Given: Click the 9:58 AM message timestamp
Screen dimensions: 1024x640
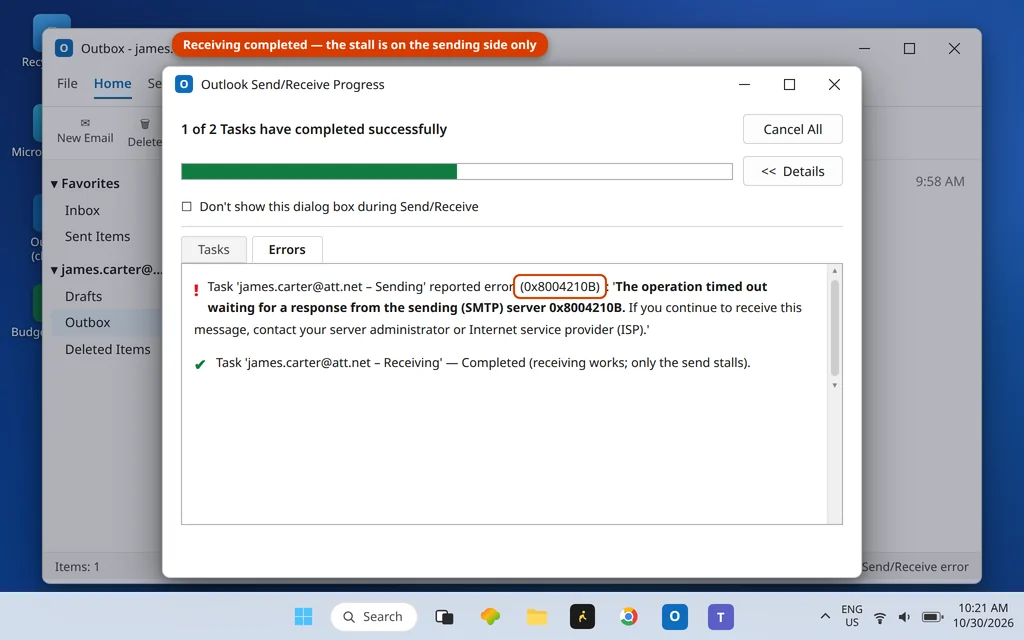Looking at the screenshot, I should pyautogui.click(x=940, y=182).
